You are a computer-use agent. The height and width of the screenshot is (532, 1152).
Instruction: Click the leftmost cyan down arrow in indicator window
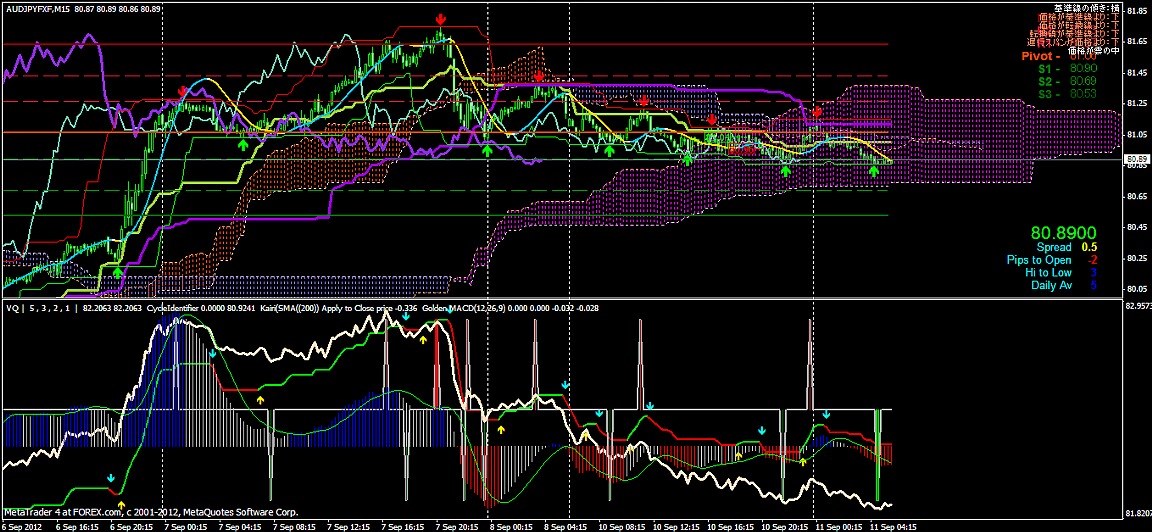click(x=110, y=479)
